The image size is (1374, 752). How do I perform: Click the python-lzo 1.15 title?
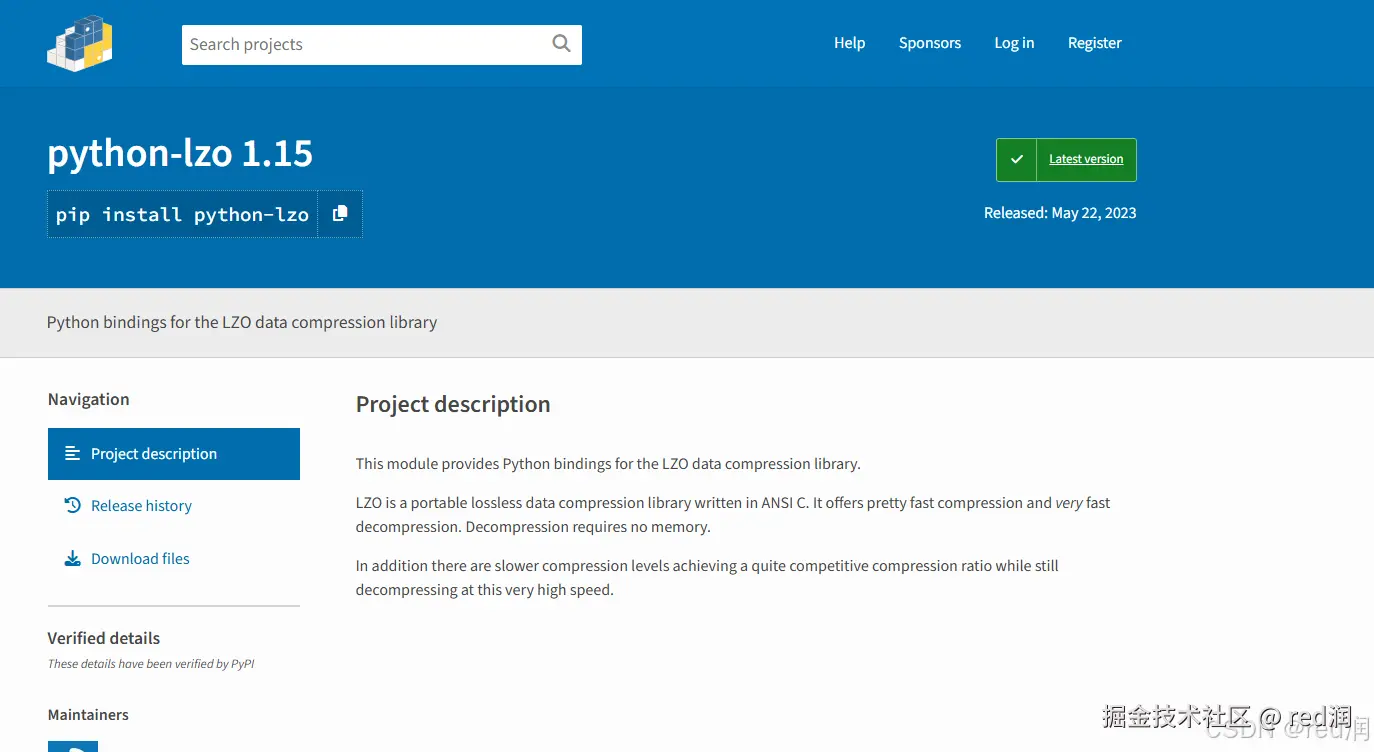pyautogui.click(x=180, y=153)
